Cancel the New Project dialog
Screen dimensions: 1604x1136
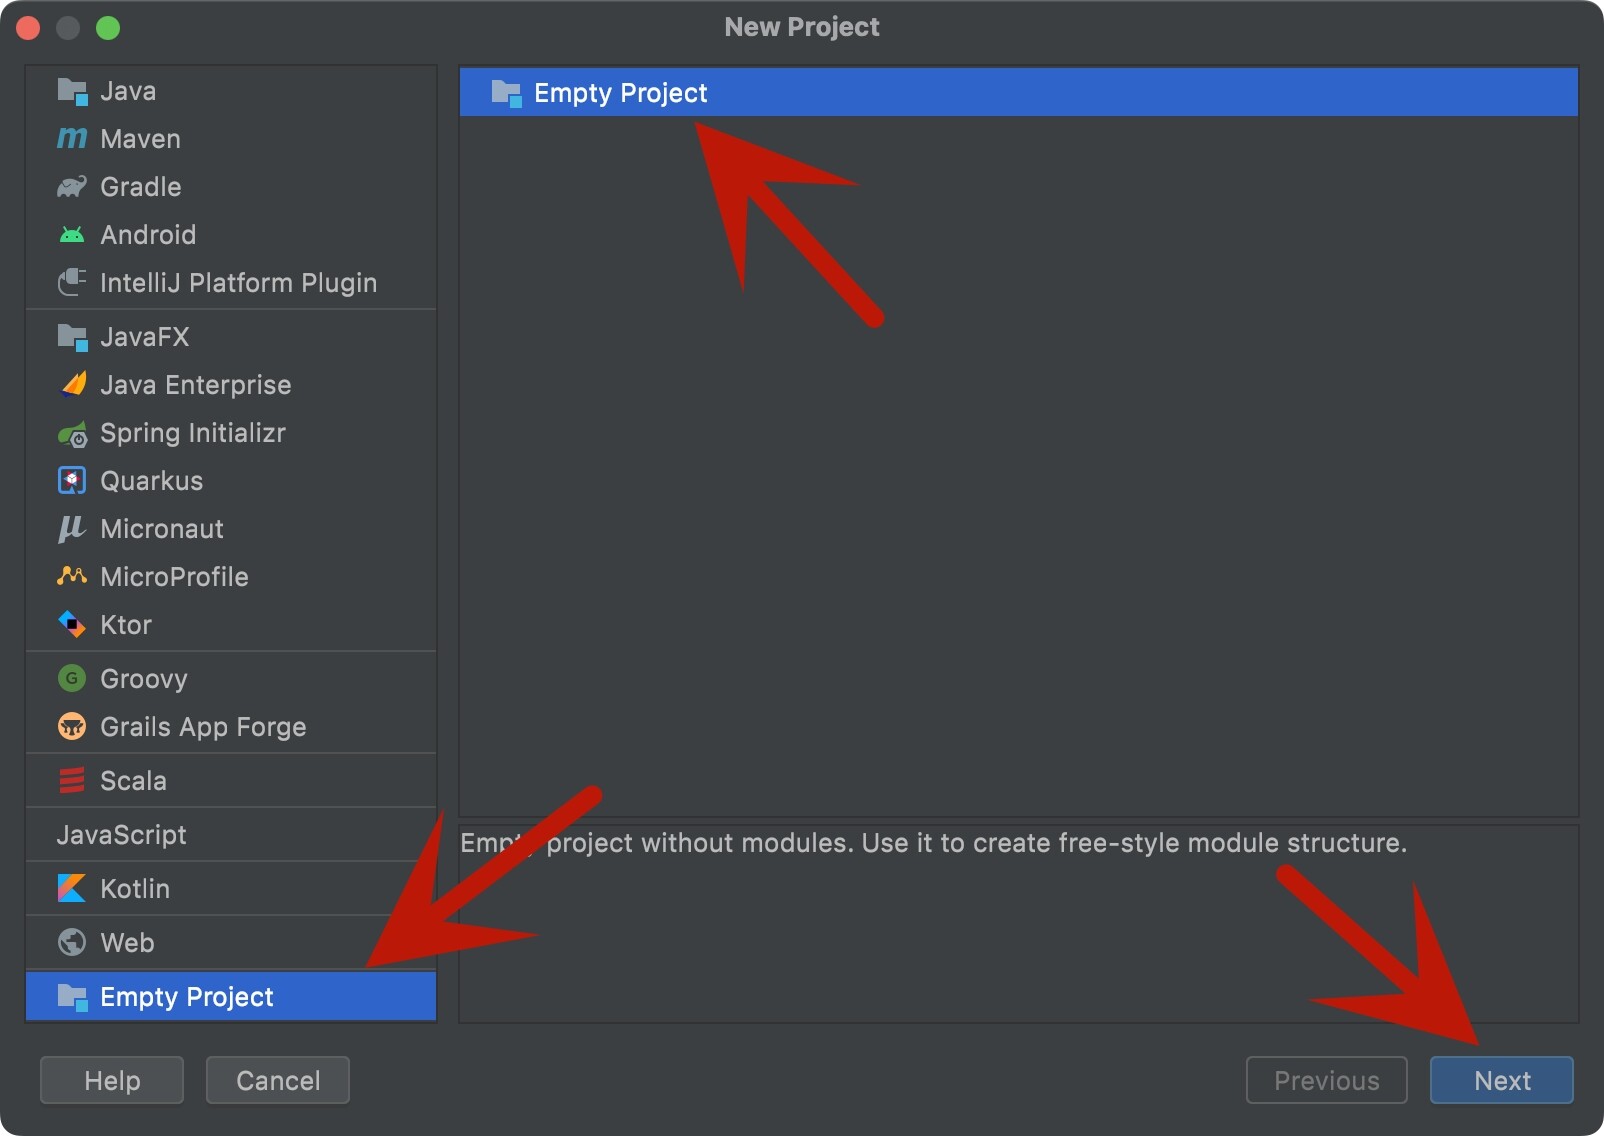pos(278,1080)
